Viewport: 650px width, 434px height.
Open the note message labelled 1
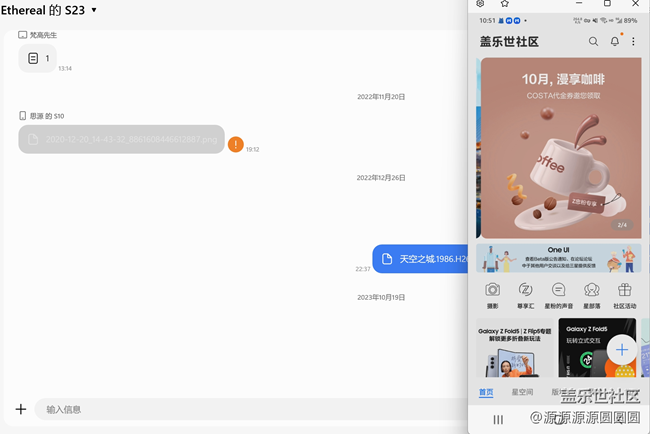(x=38, y=59)
